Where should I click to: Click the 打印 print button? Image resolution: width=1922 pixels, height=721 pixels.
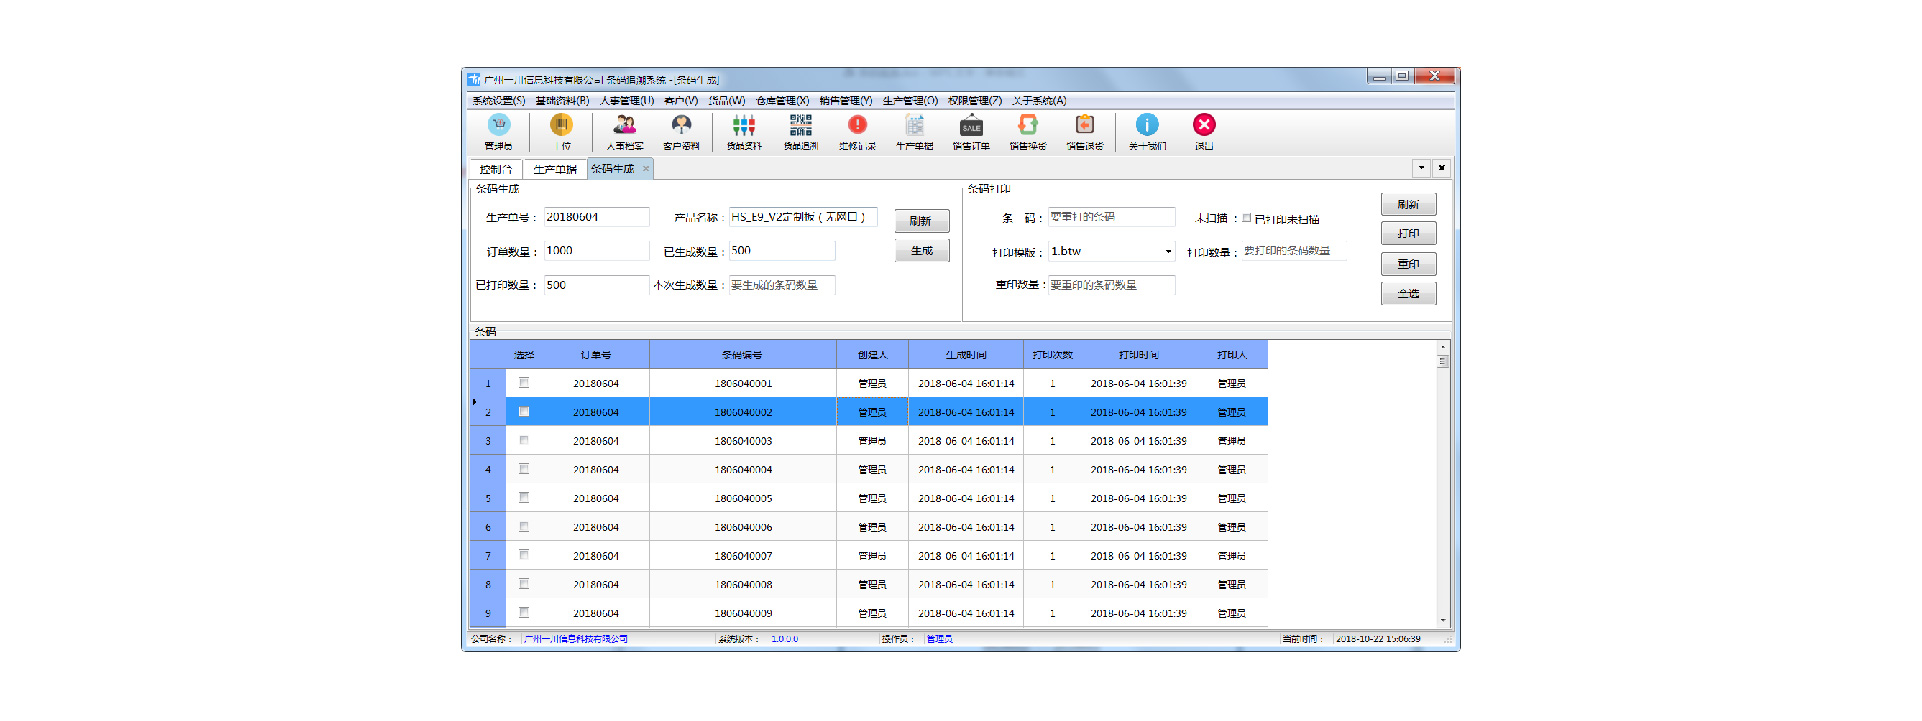(x=1408, y=234)
